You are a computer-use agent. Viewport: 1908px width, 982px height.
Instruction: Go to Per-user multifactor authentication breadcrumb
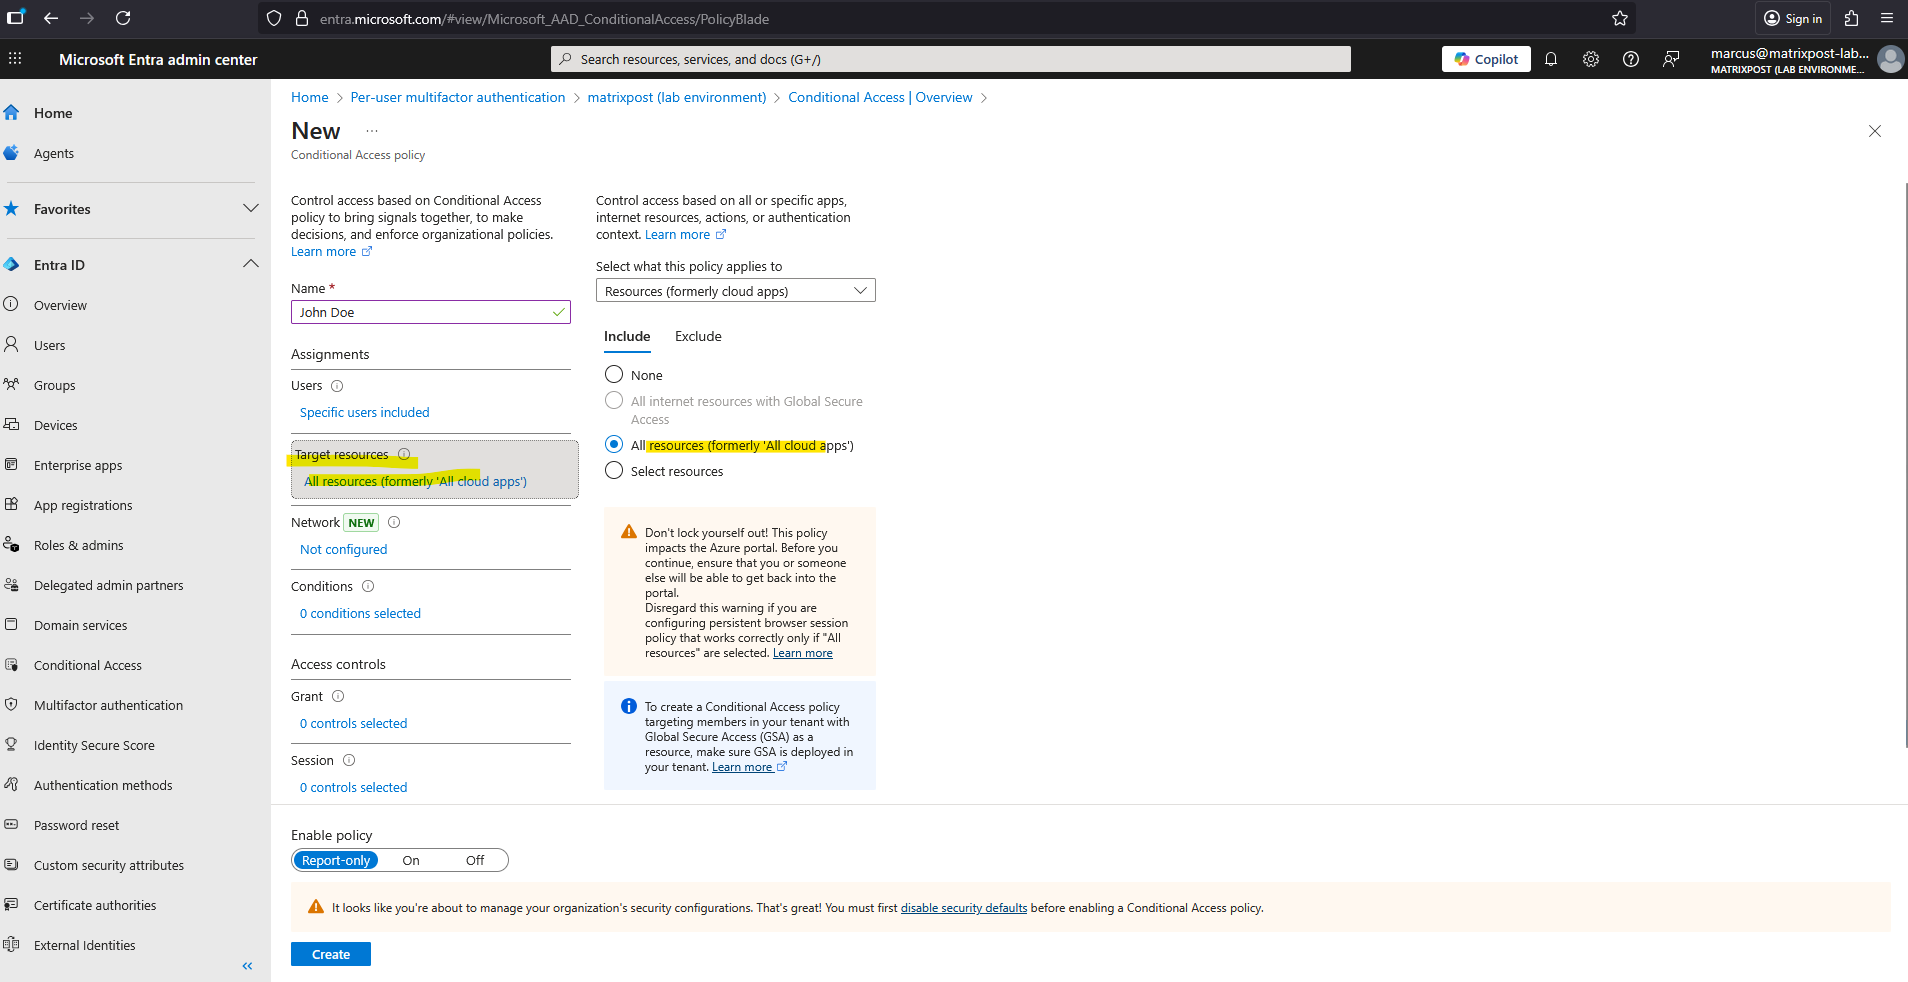click(x=458, y=97)
